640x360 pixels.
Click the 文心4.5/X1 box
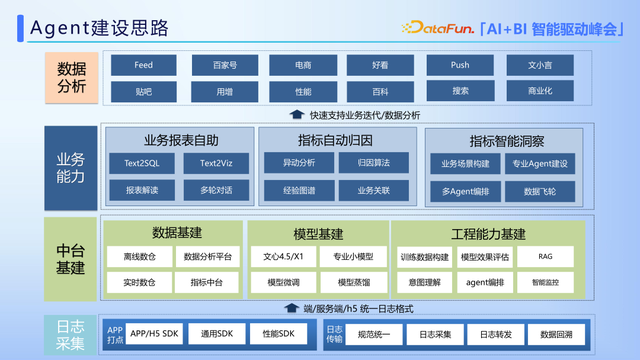283,257
